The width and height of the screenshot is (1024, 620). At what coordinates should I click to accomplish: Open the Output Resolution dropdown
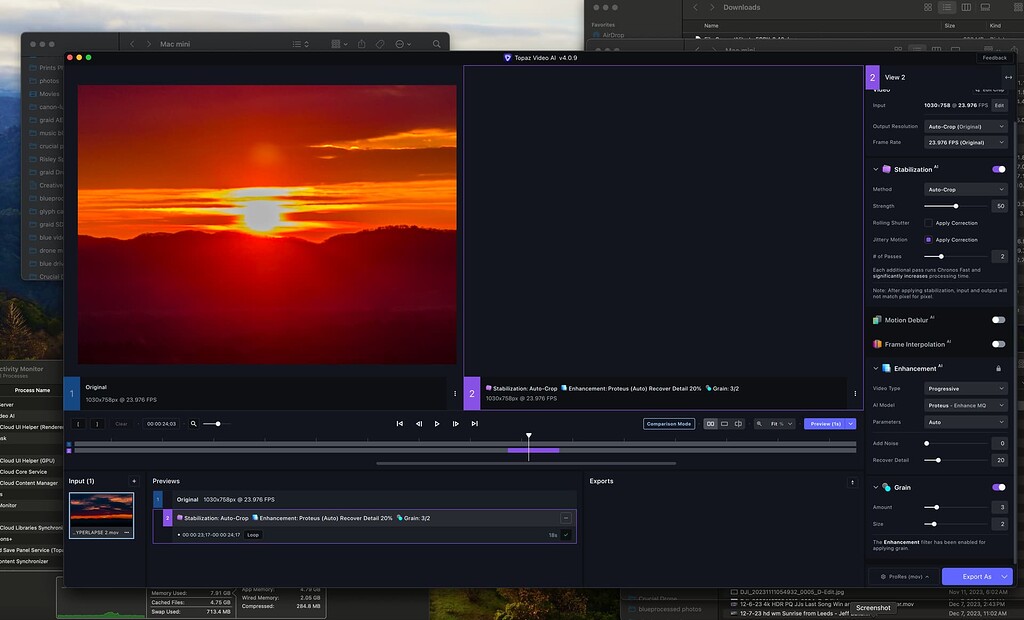[964, 126]
